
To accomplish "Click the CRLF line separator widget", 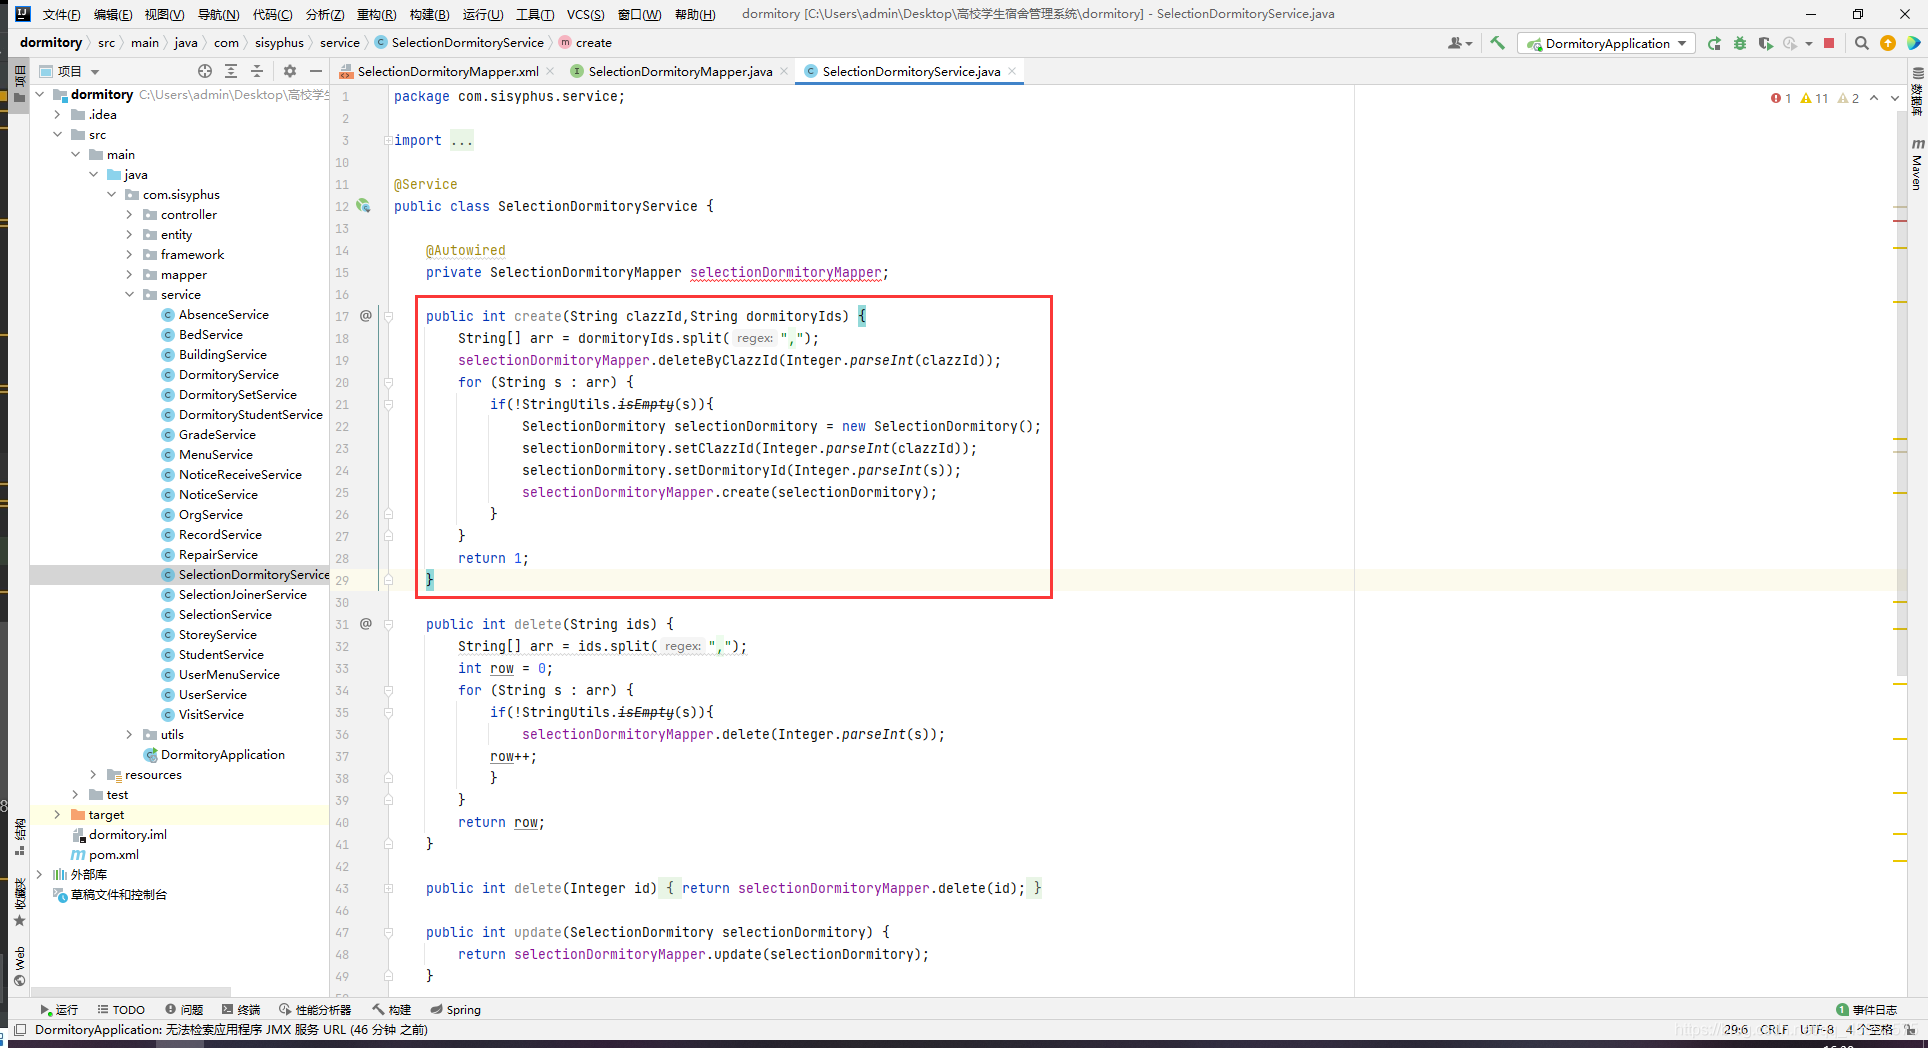I will tap(1774, 1029).
